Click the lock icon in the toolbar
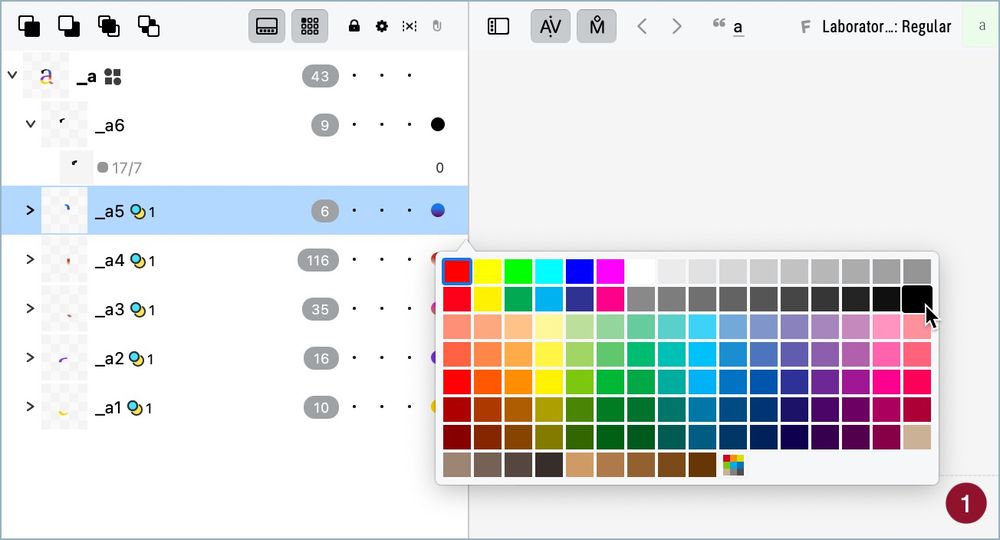The width and height of the screenshot is (1000, 540). [354, 26]
